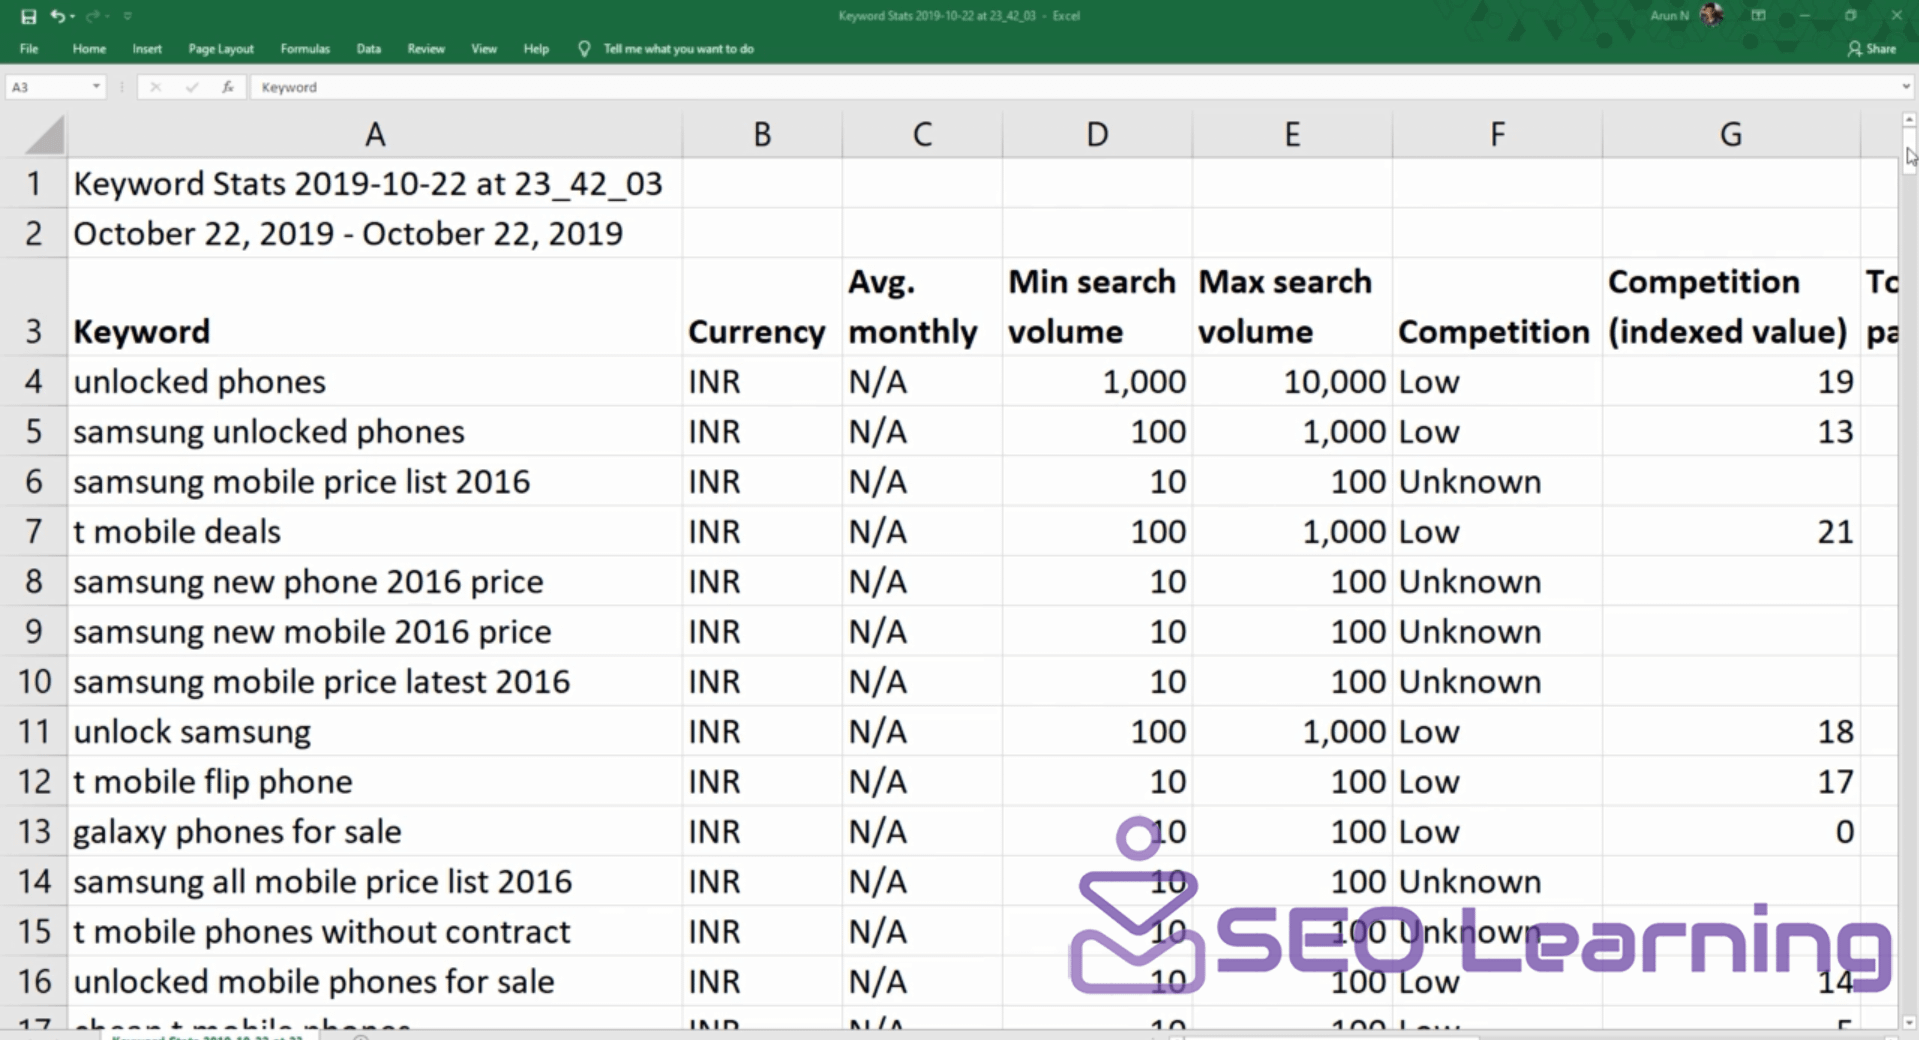1919x1040 pixels.
Task: Expand the formula bar chevron
Action: tap(1905, 87)
